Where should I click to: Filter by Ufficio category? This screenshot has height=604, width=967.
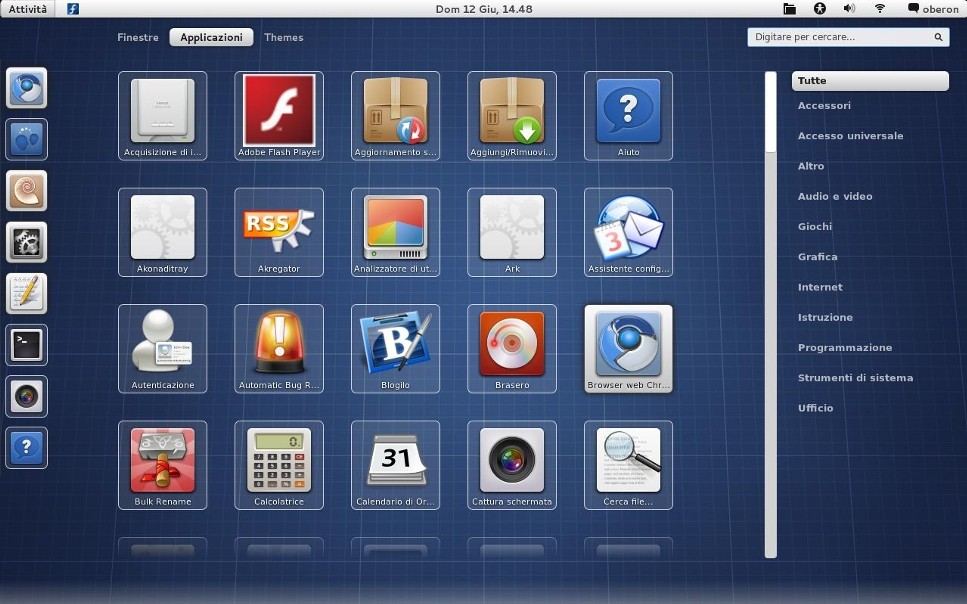point(815,408)
